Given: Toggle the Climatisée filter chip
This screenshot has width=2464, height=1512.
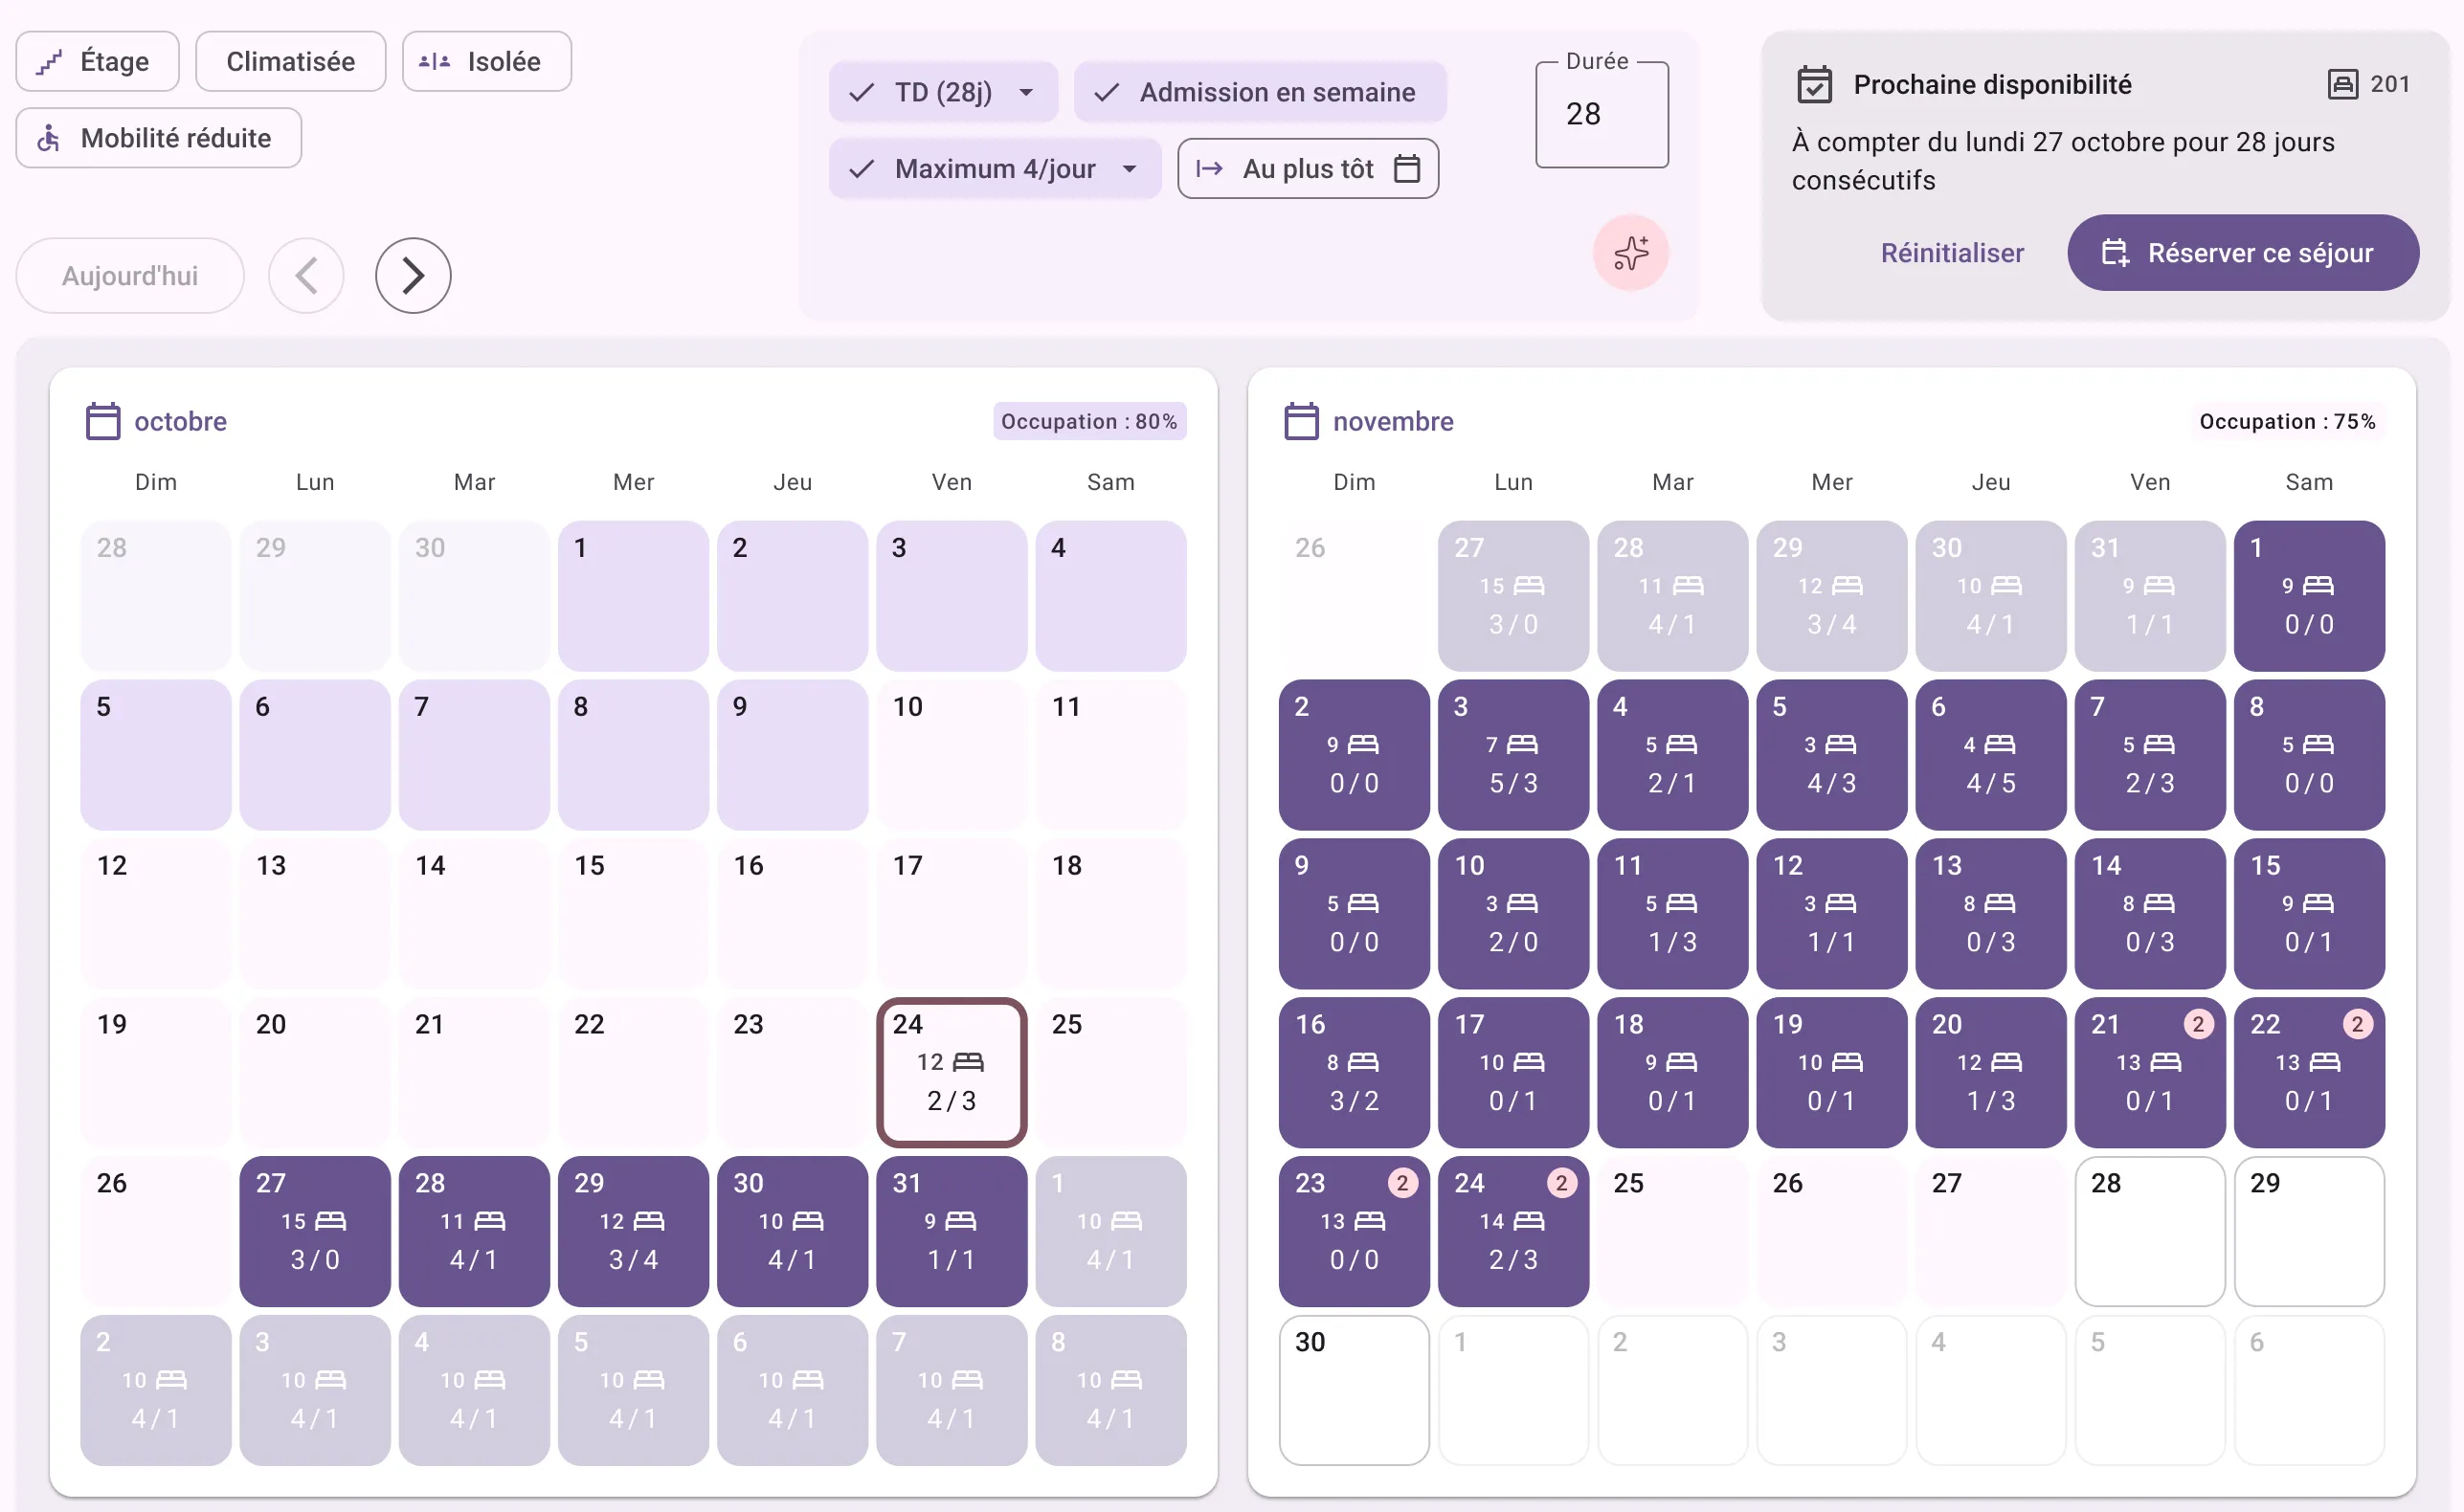Looking at the screenshot, I should pyautogui.click(x=290, y=61).
